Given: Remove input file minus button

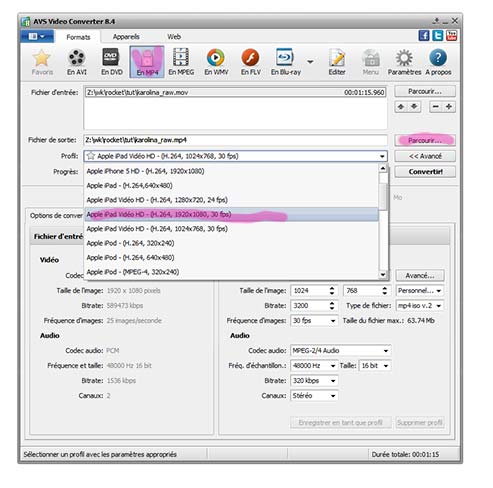Looking at the screenshot, I should pos(436,107).
